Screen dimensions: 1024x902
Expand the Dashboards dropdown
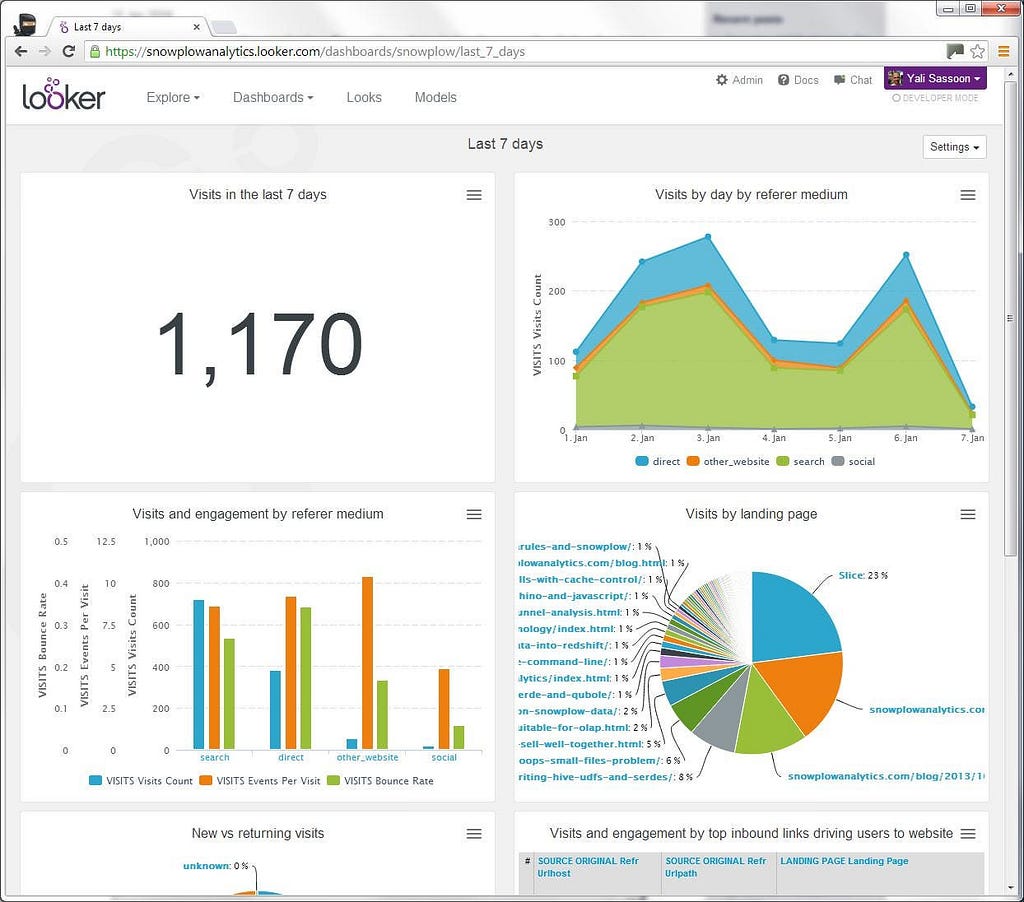pos(273,97)
